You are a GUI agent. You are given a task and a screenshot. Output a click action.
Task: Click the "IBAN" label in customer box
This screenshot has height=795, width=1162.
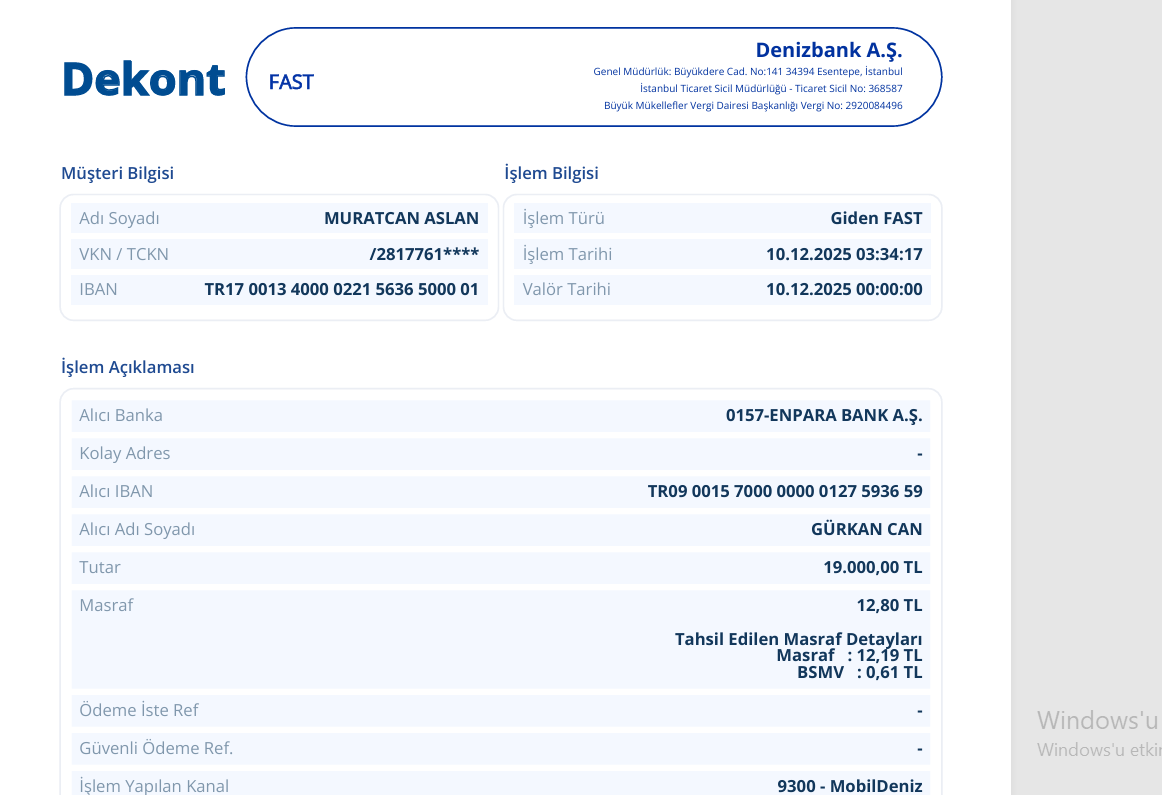pyautogui.click(x=98, y=290)
